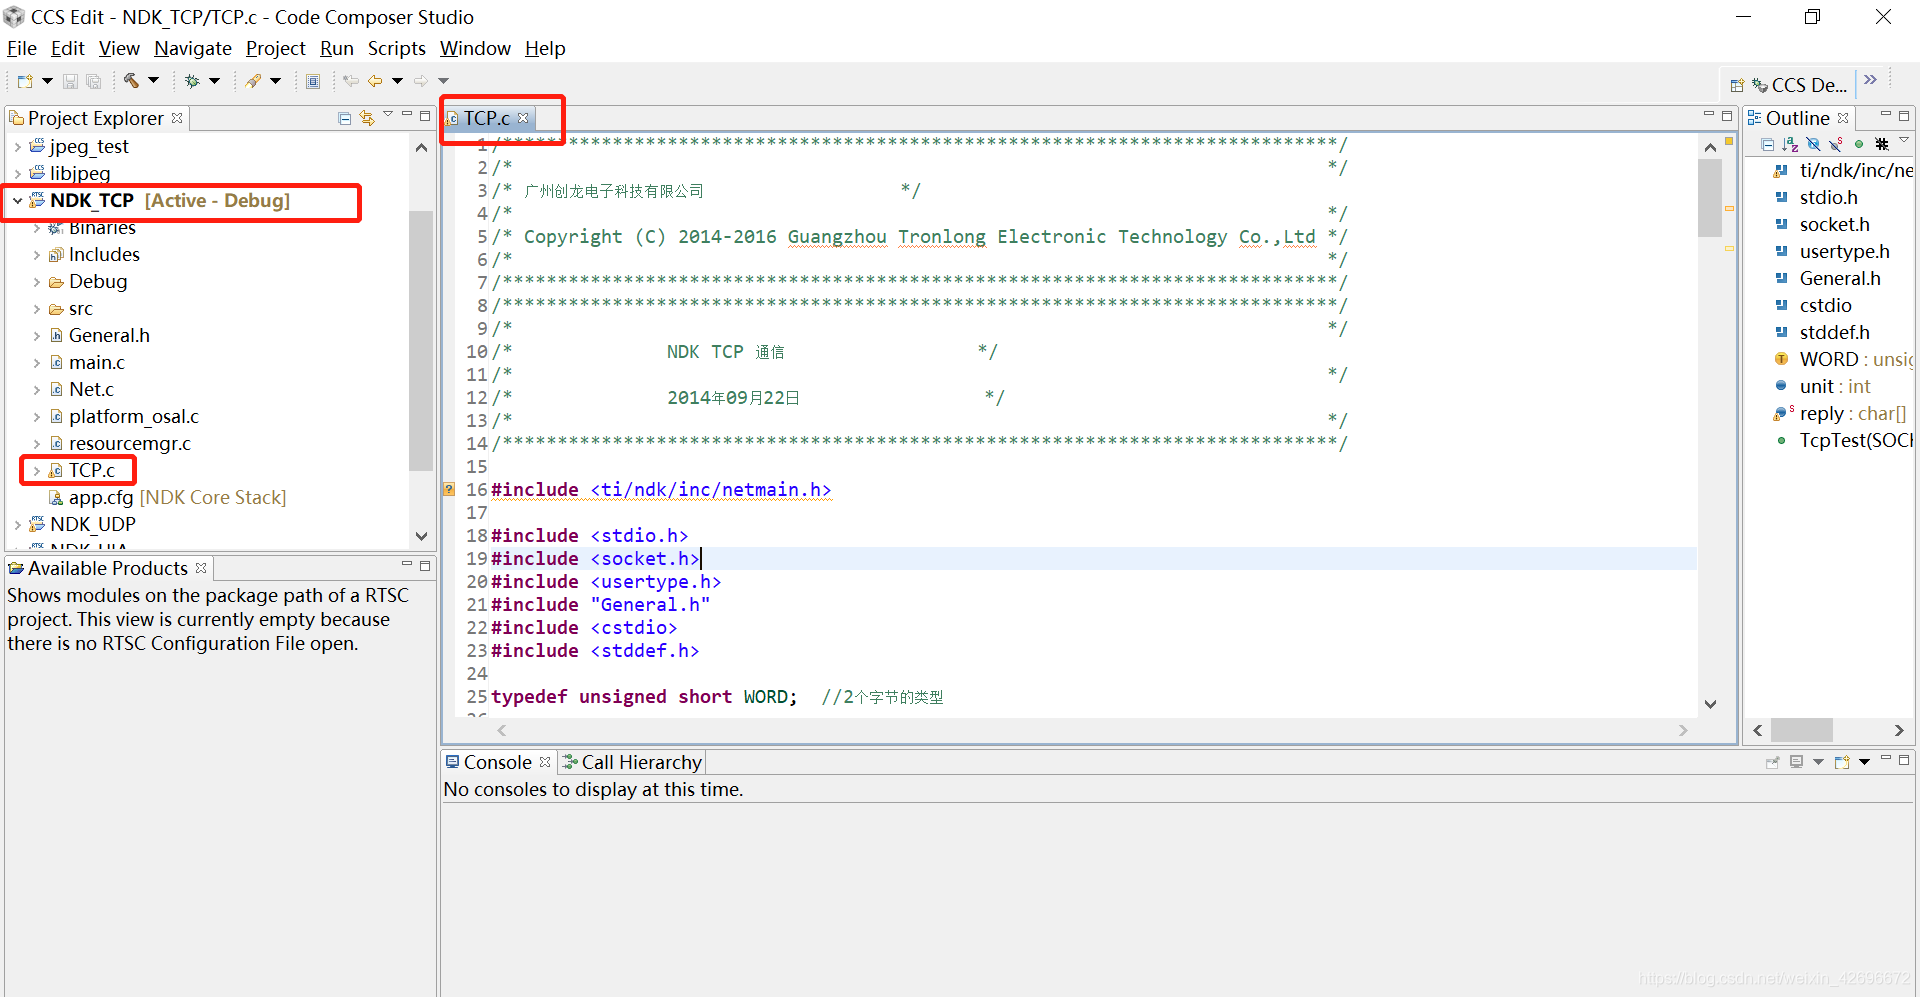Screen dimensions: 1920x997
Task: Click the Toggle Block Selection toolbar icon
Action: (x=313, y=81)
